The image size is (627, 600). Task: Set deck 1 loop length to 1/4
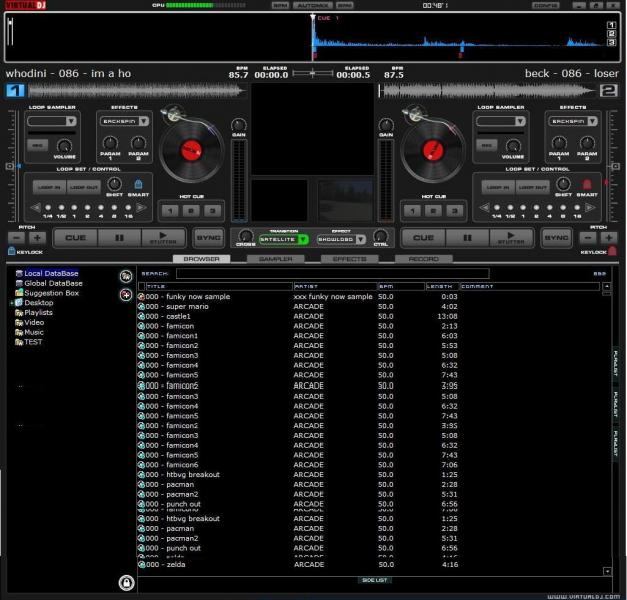[48, 207]
